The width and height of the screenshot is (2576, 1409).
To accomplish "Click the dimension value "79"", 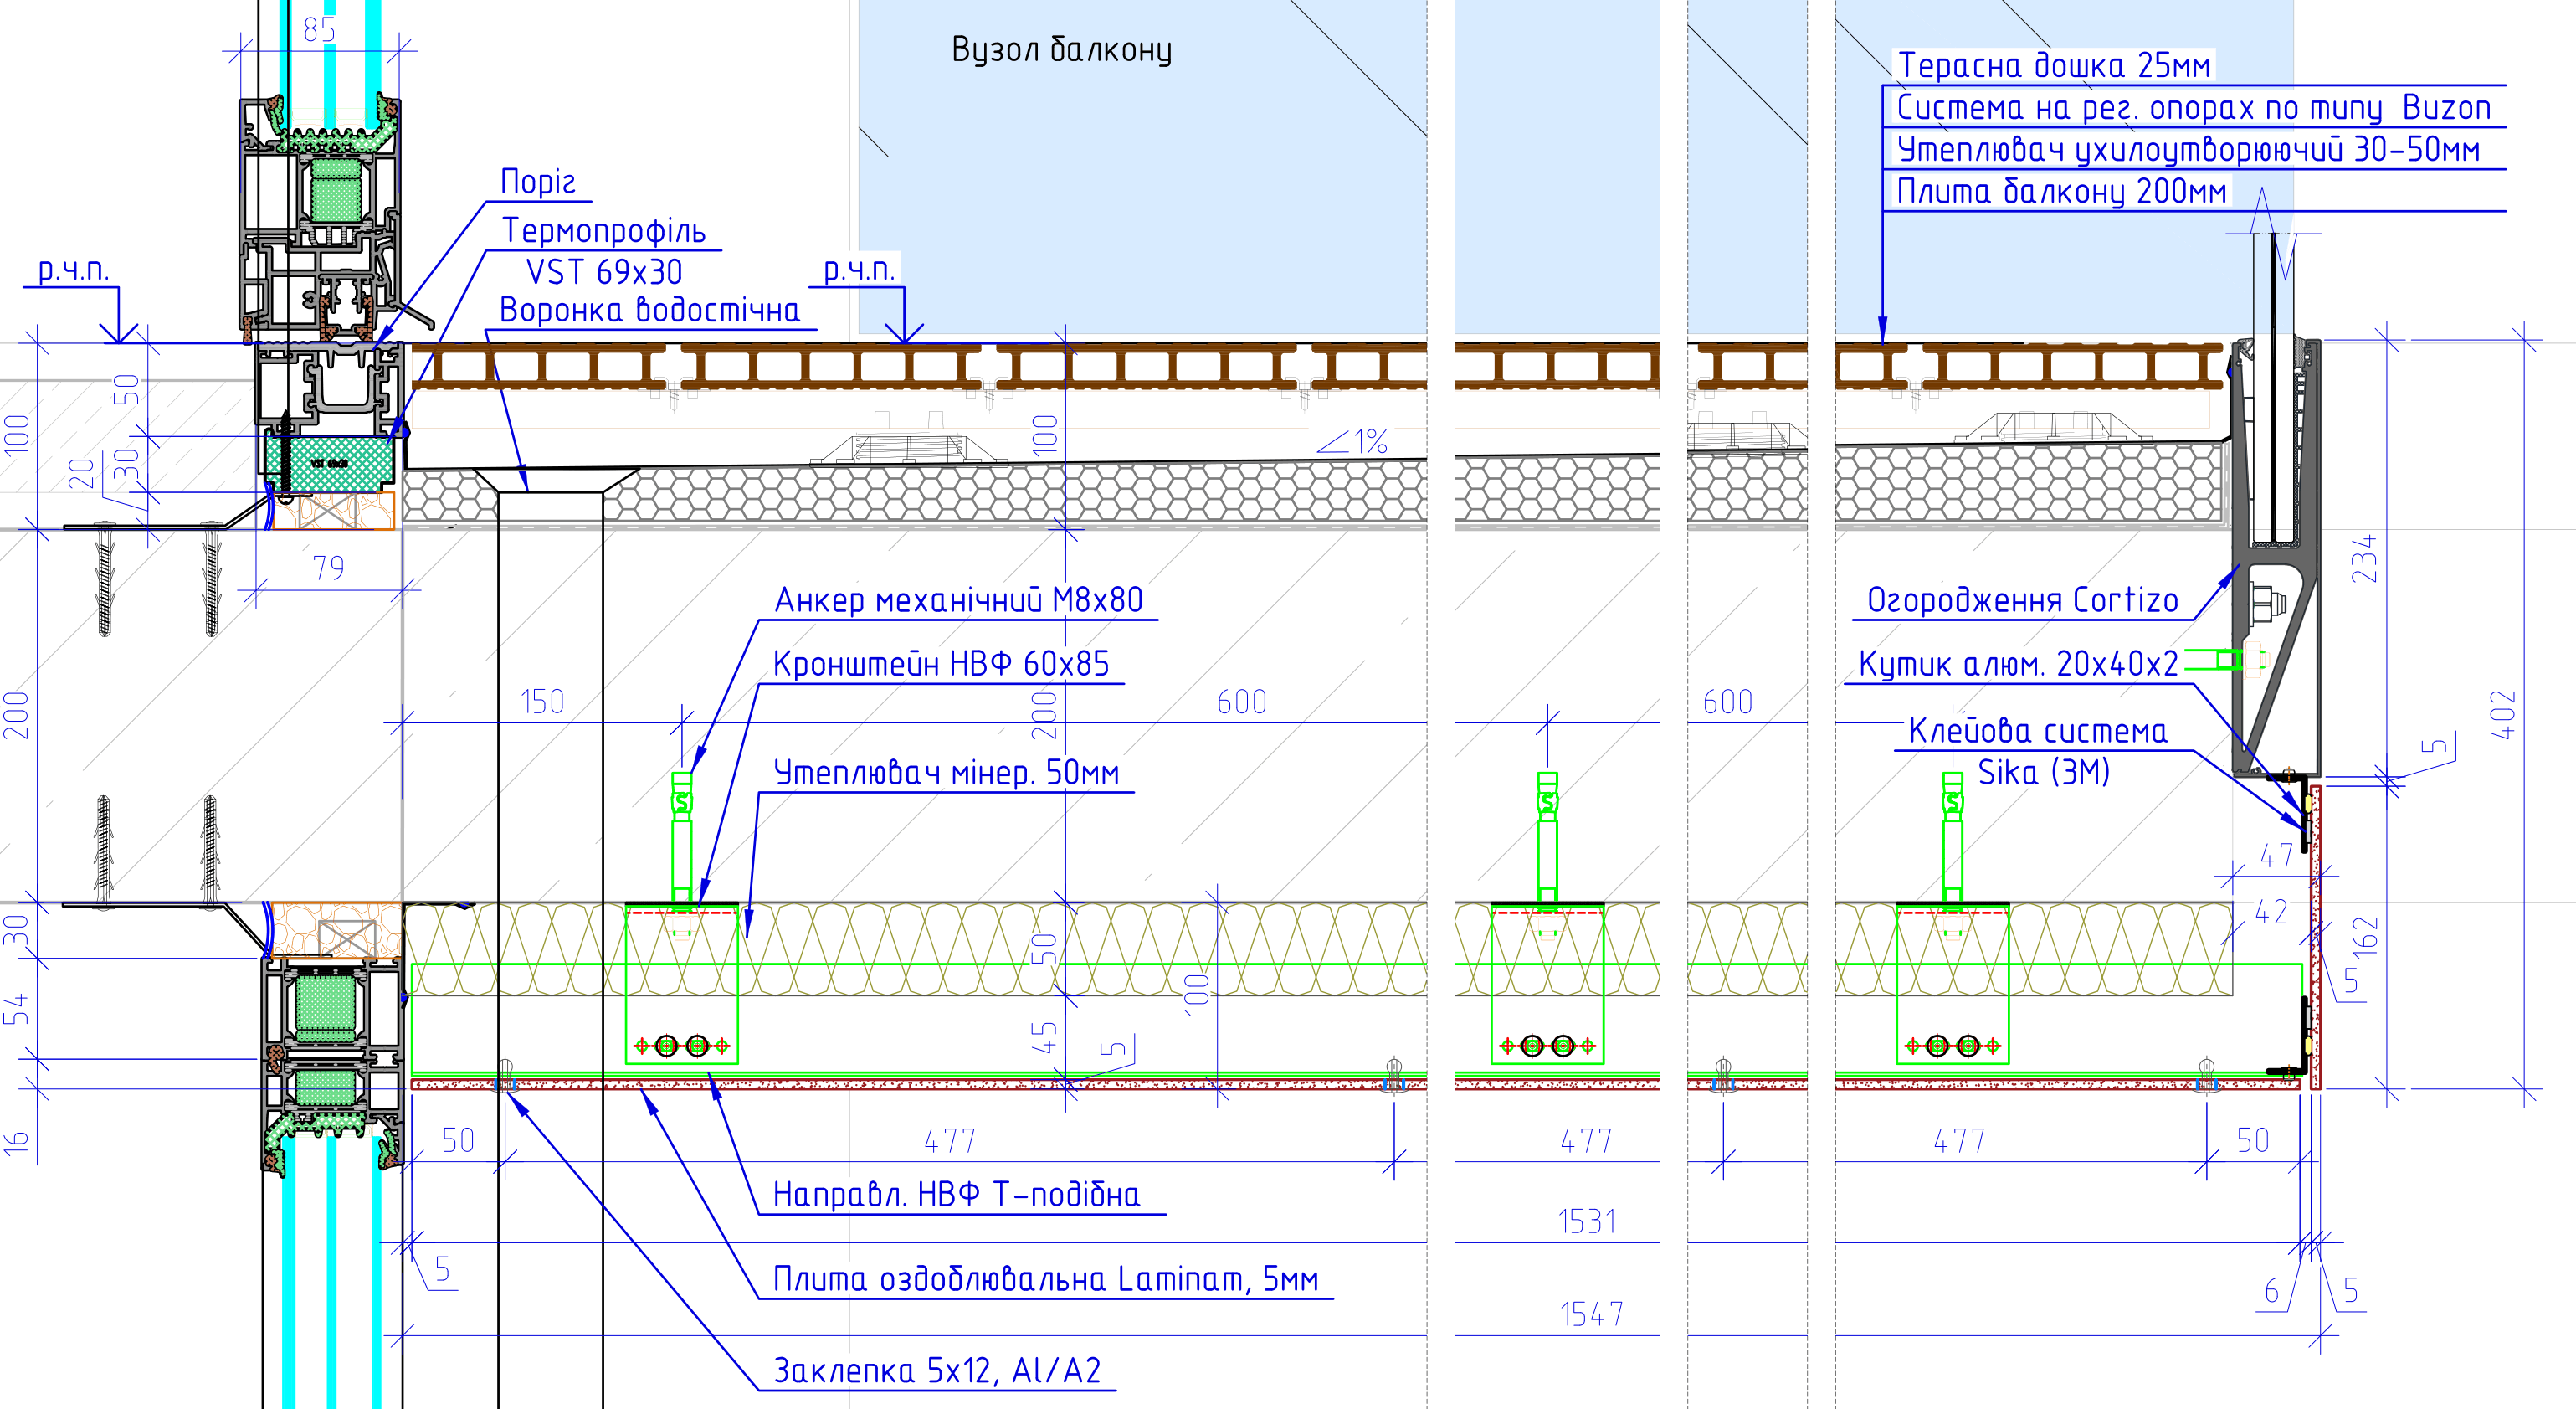I will pyautogui.click(x=329, y=568).
